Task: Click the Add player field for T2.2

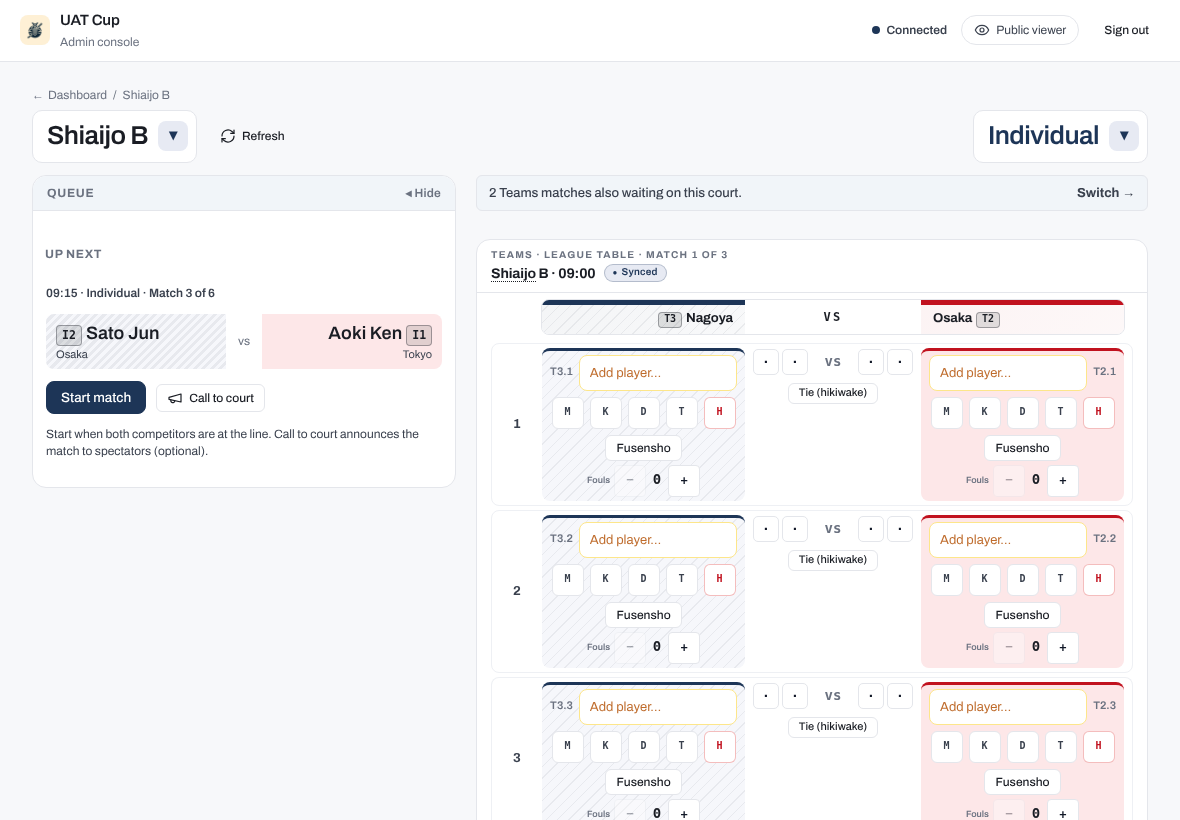Action: point(1008,539)
